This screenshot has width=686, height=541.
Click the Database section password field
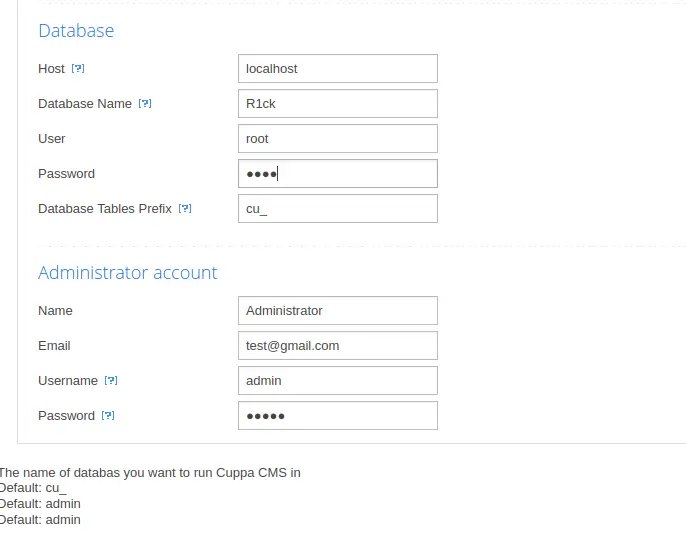tap(337, 174)
